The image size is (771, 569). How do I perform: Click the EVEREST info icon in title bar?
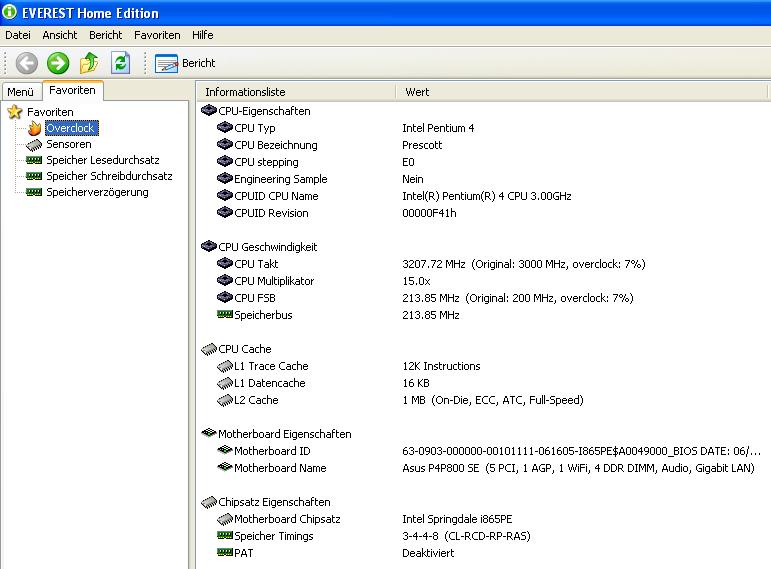(x=9, y=12)
